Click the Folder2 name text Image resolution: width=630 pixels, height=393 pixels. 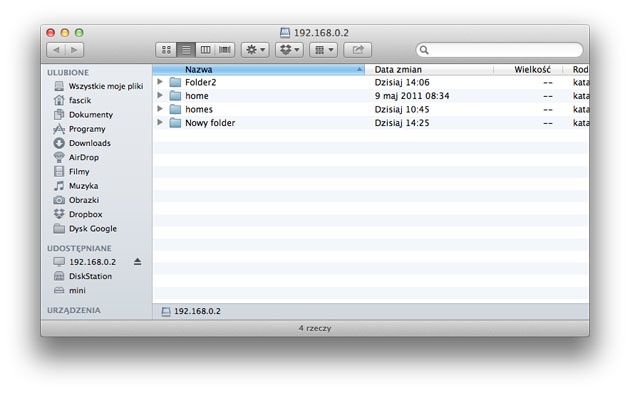(200, 82)
